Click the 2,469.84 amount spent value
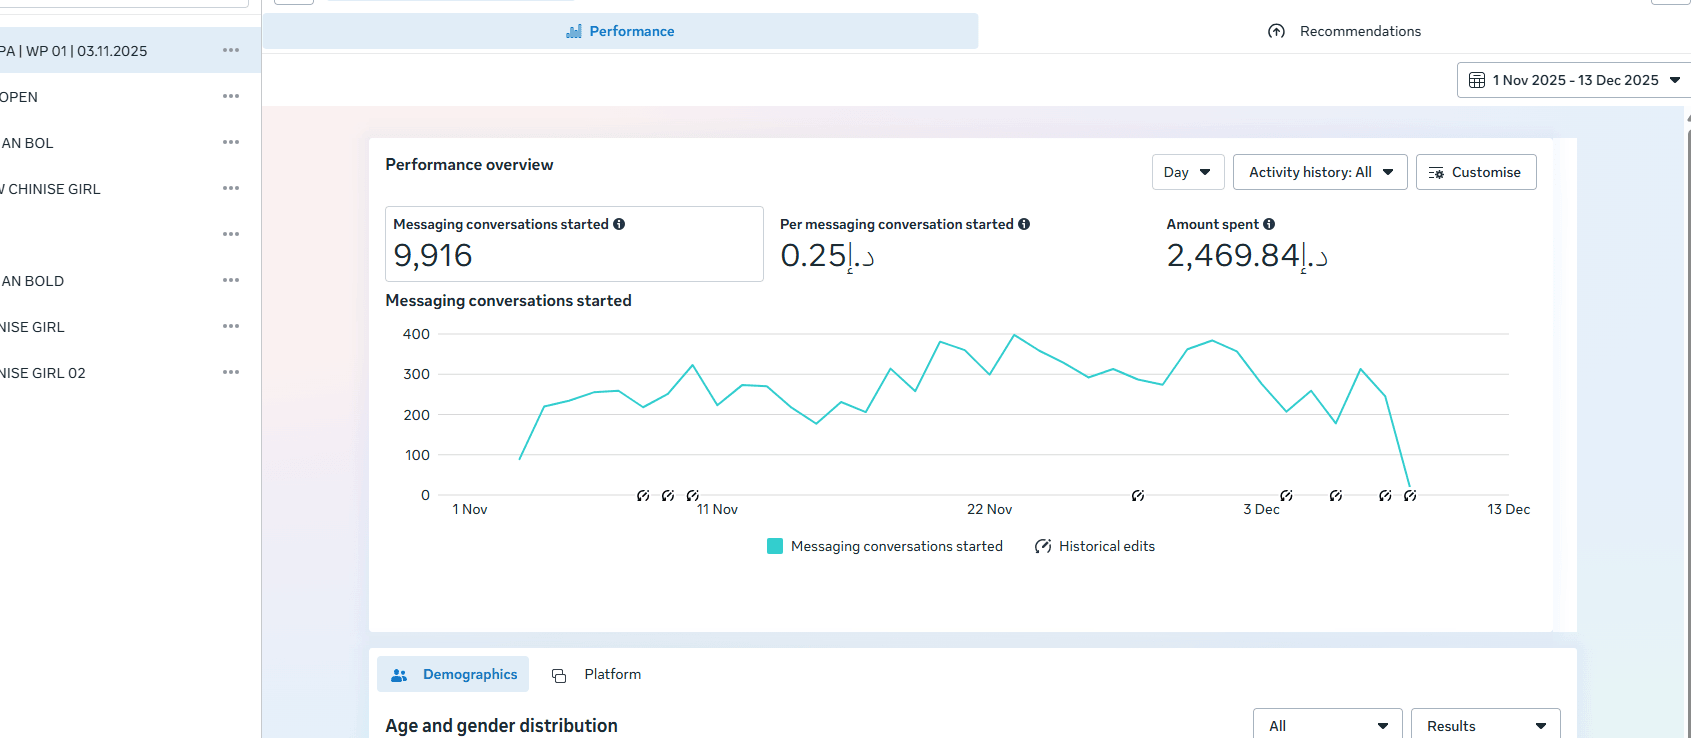 [1248, 256]
